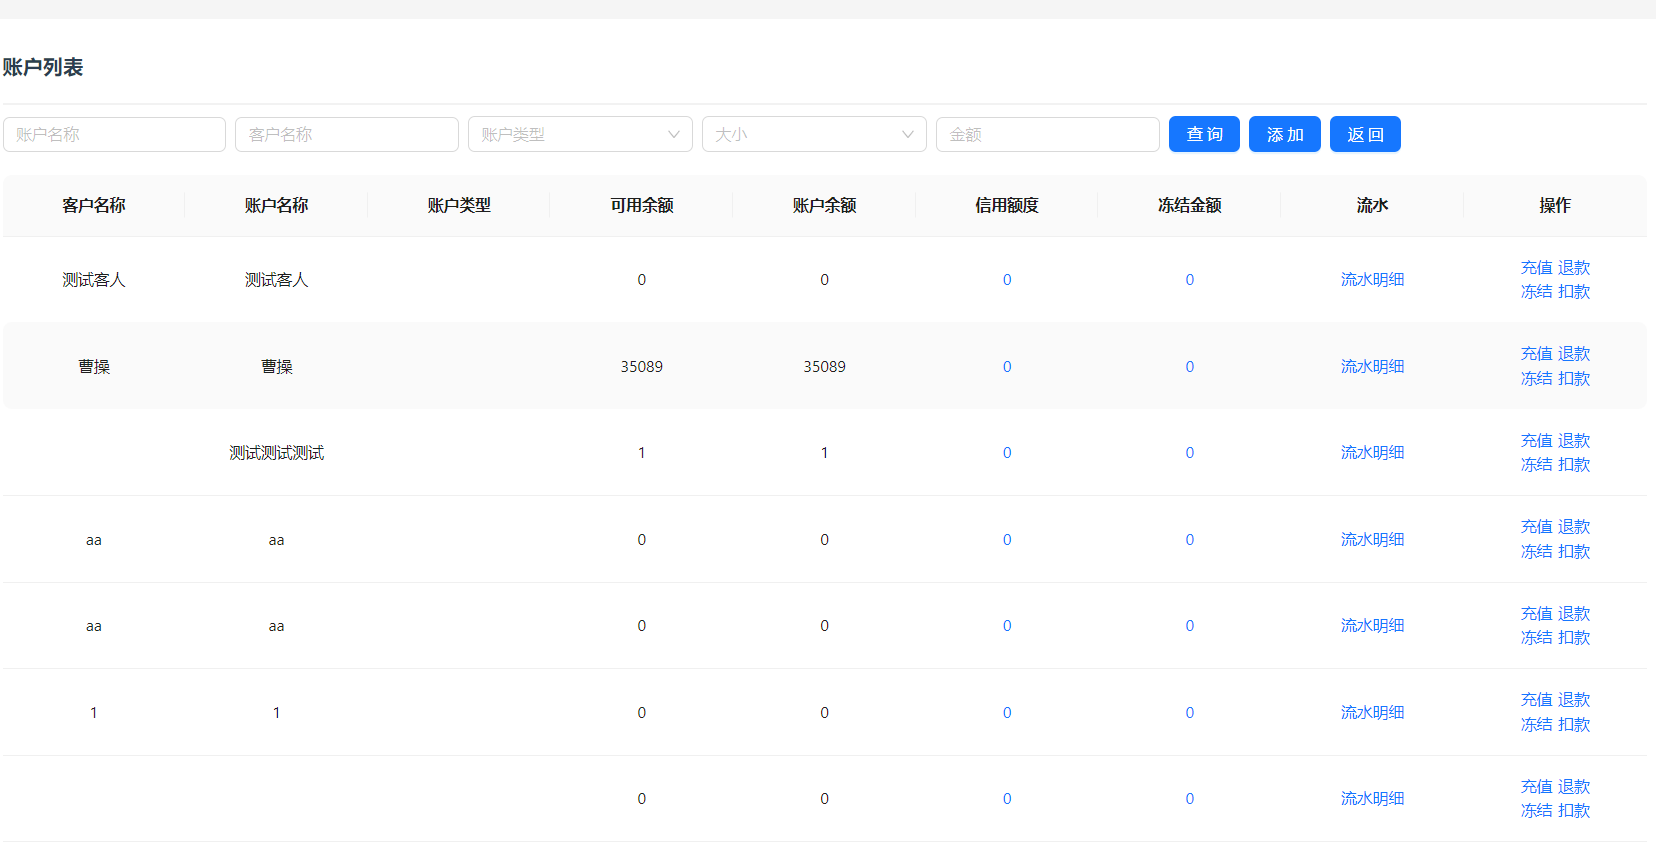Screen dimensions: 1656x844
Task: Click 信用额度 value in 测试客人 row
Action: (x=1007, y=280)
